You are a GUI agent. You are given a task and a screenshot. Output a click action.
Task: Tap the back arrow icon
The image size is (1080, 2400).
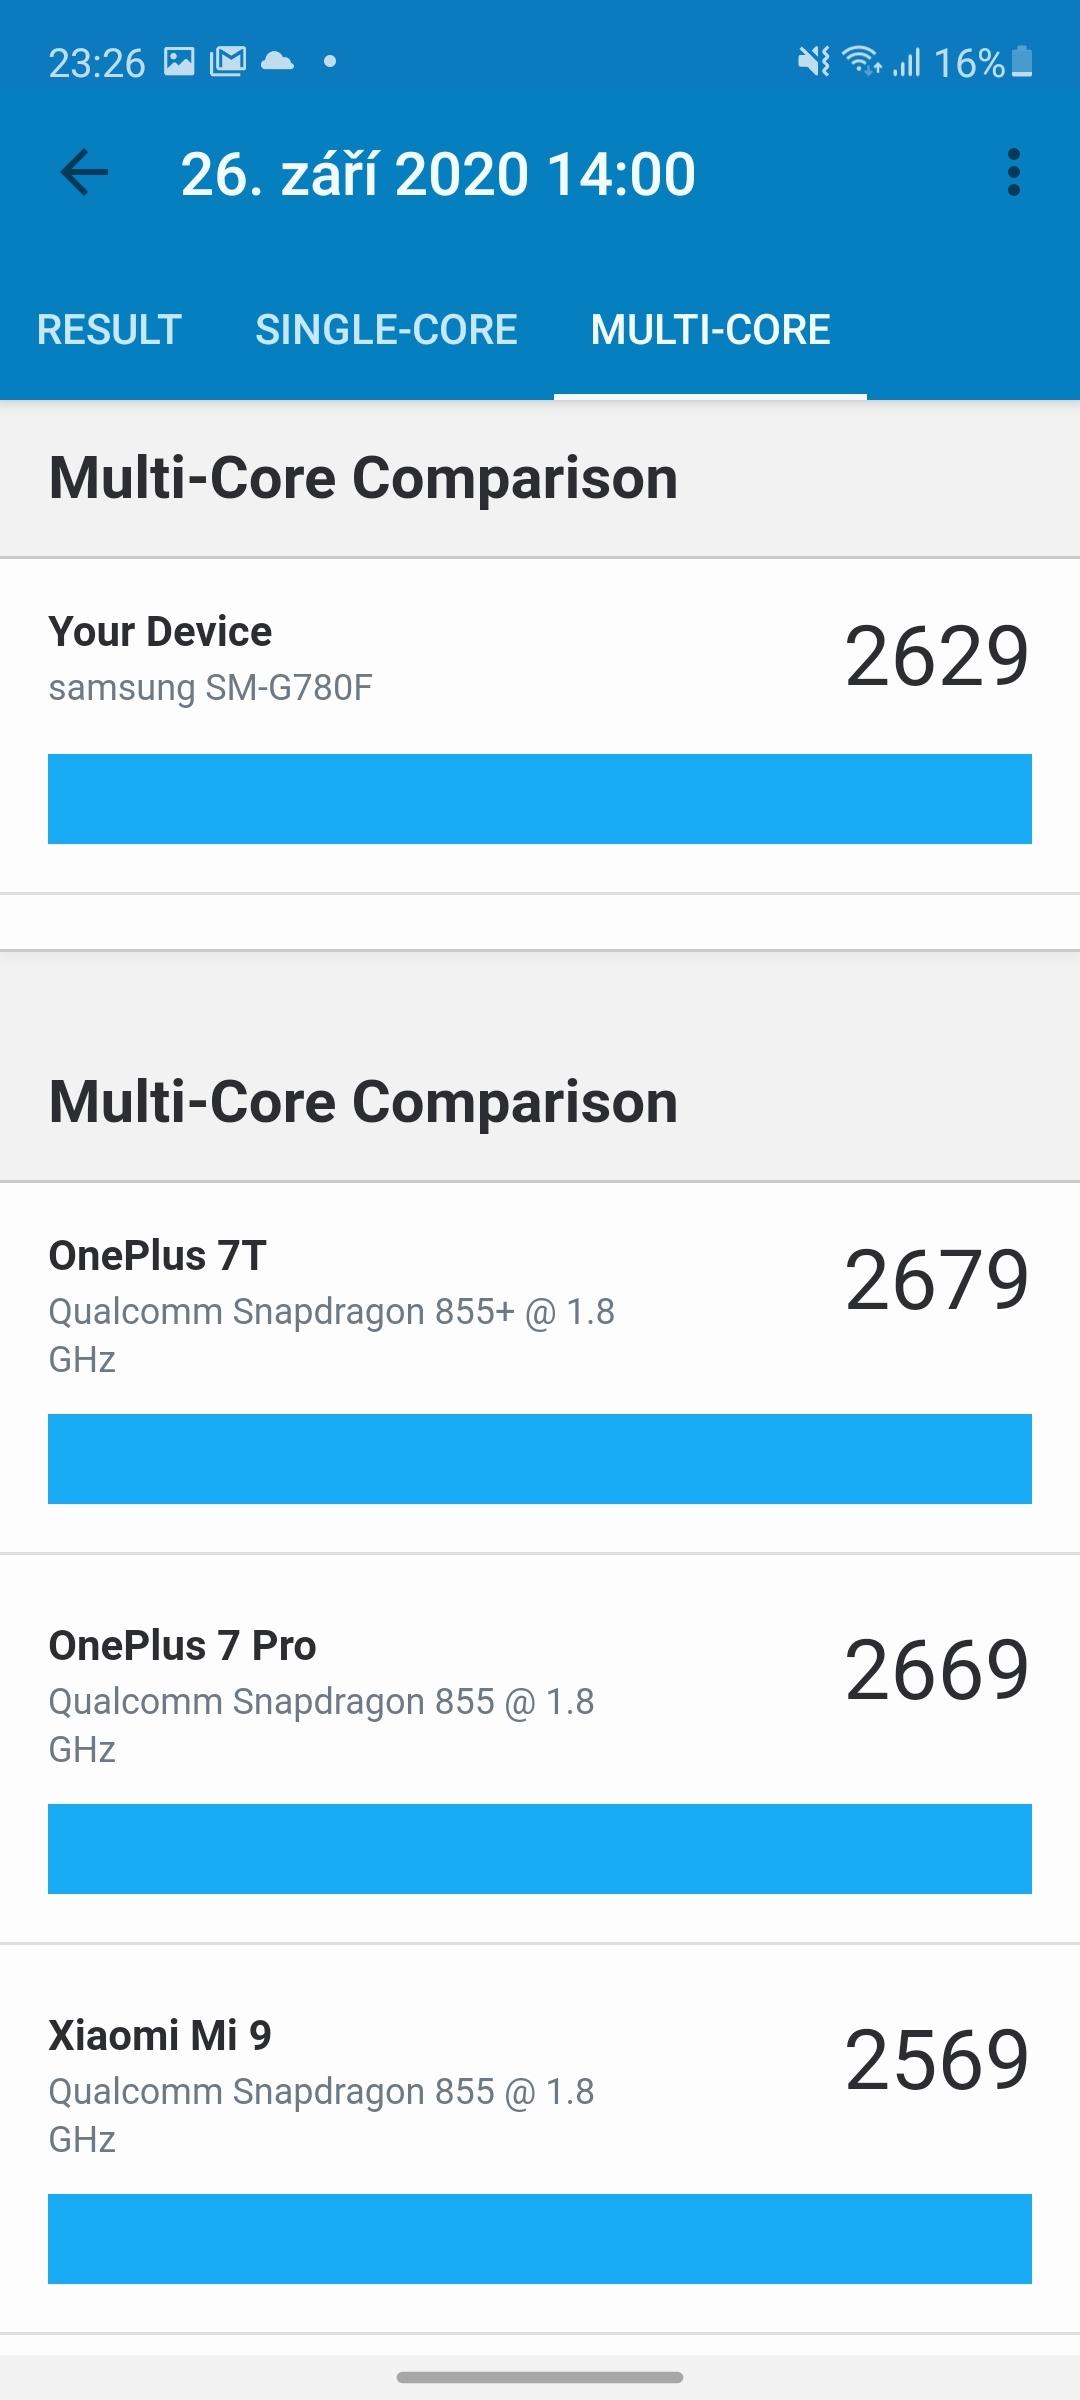[84, 173]
